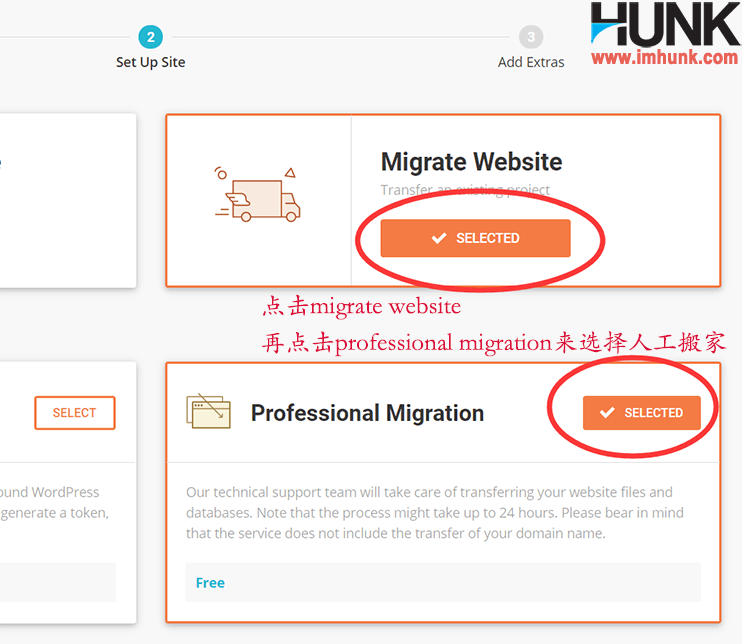This screenshot has height=644, width=742.
Task: Click step 2 circle in progress bar
Action: coord(150,37)
